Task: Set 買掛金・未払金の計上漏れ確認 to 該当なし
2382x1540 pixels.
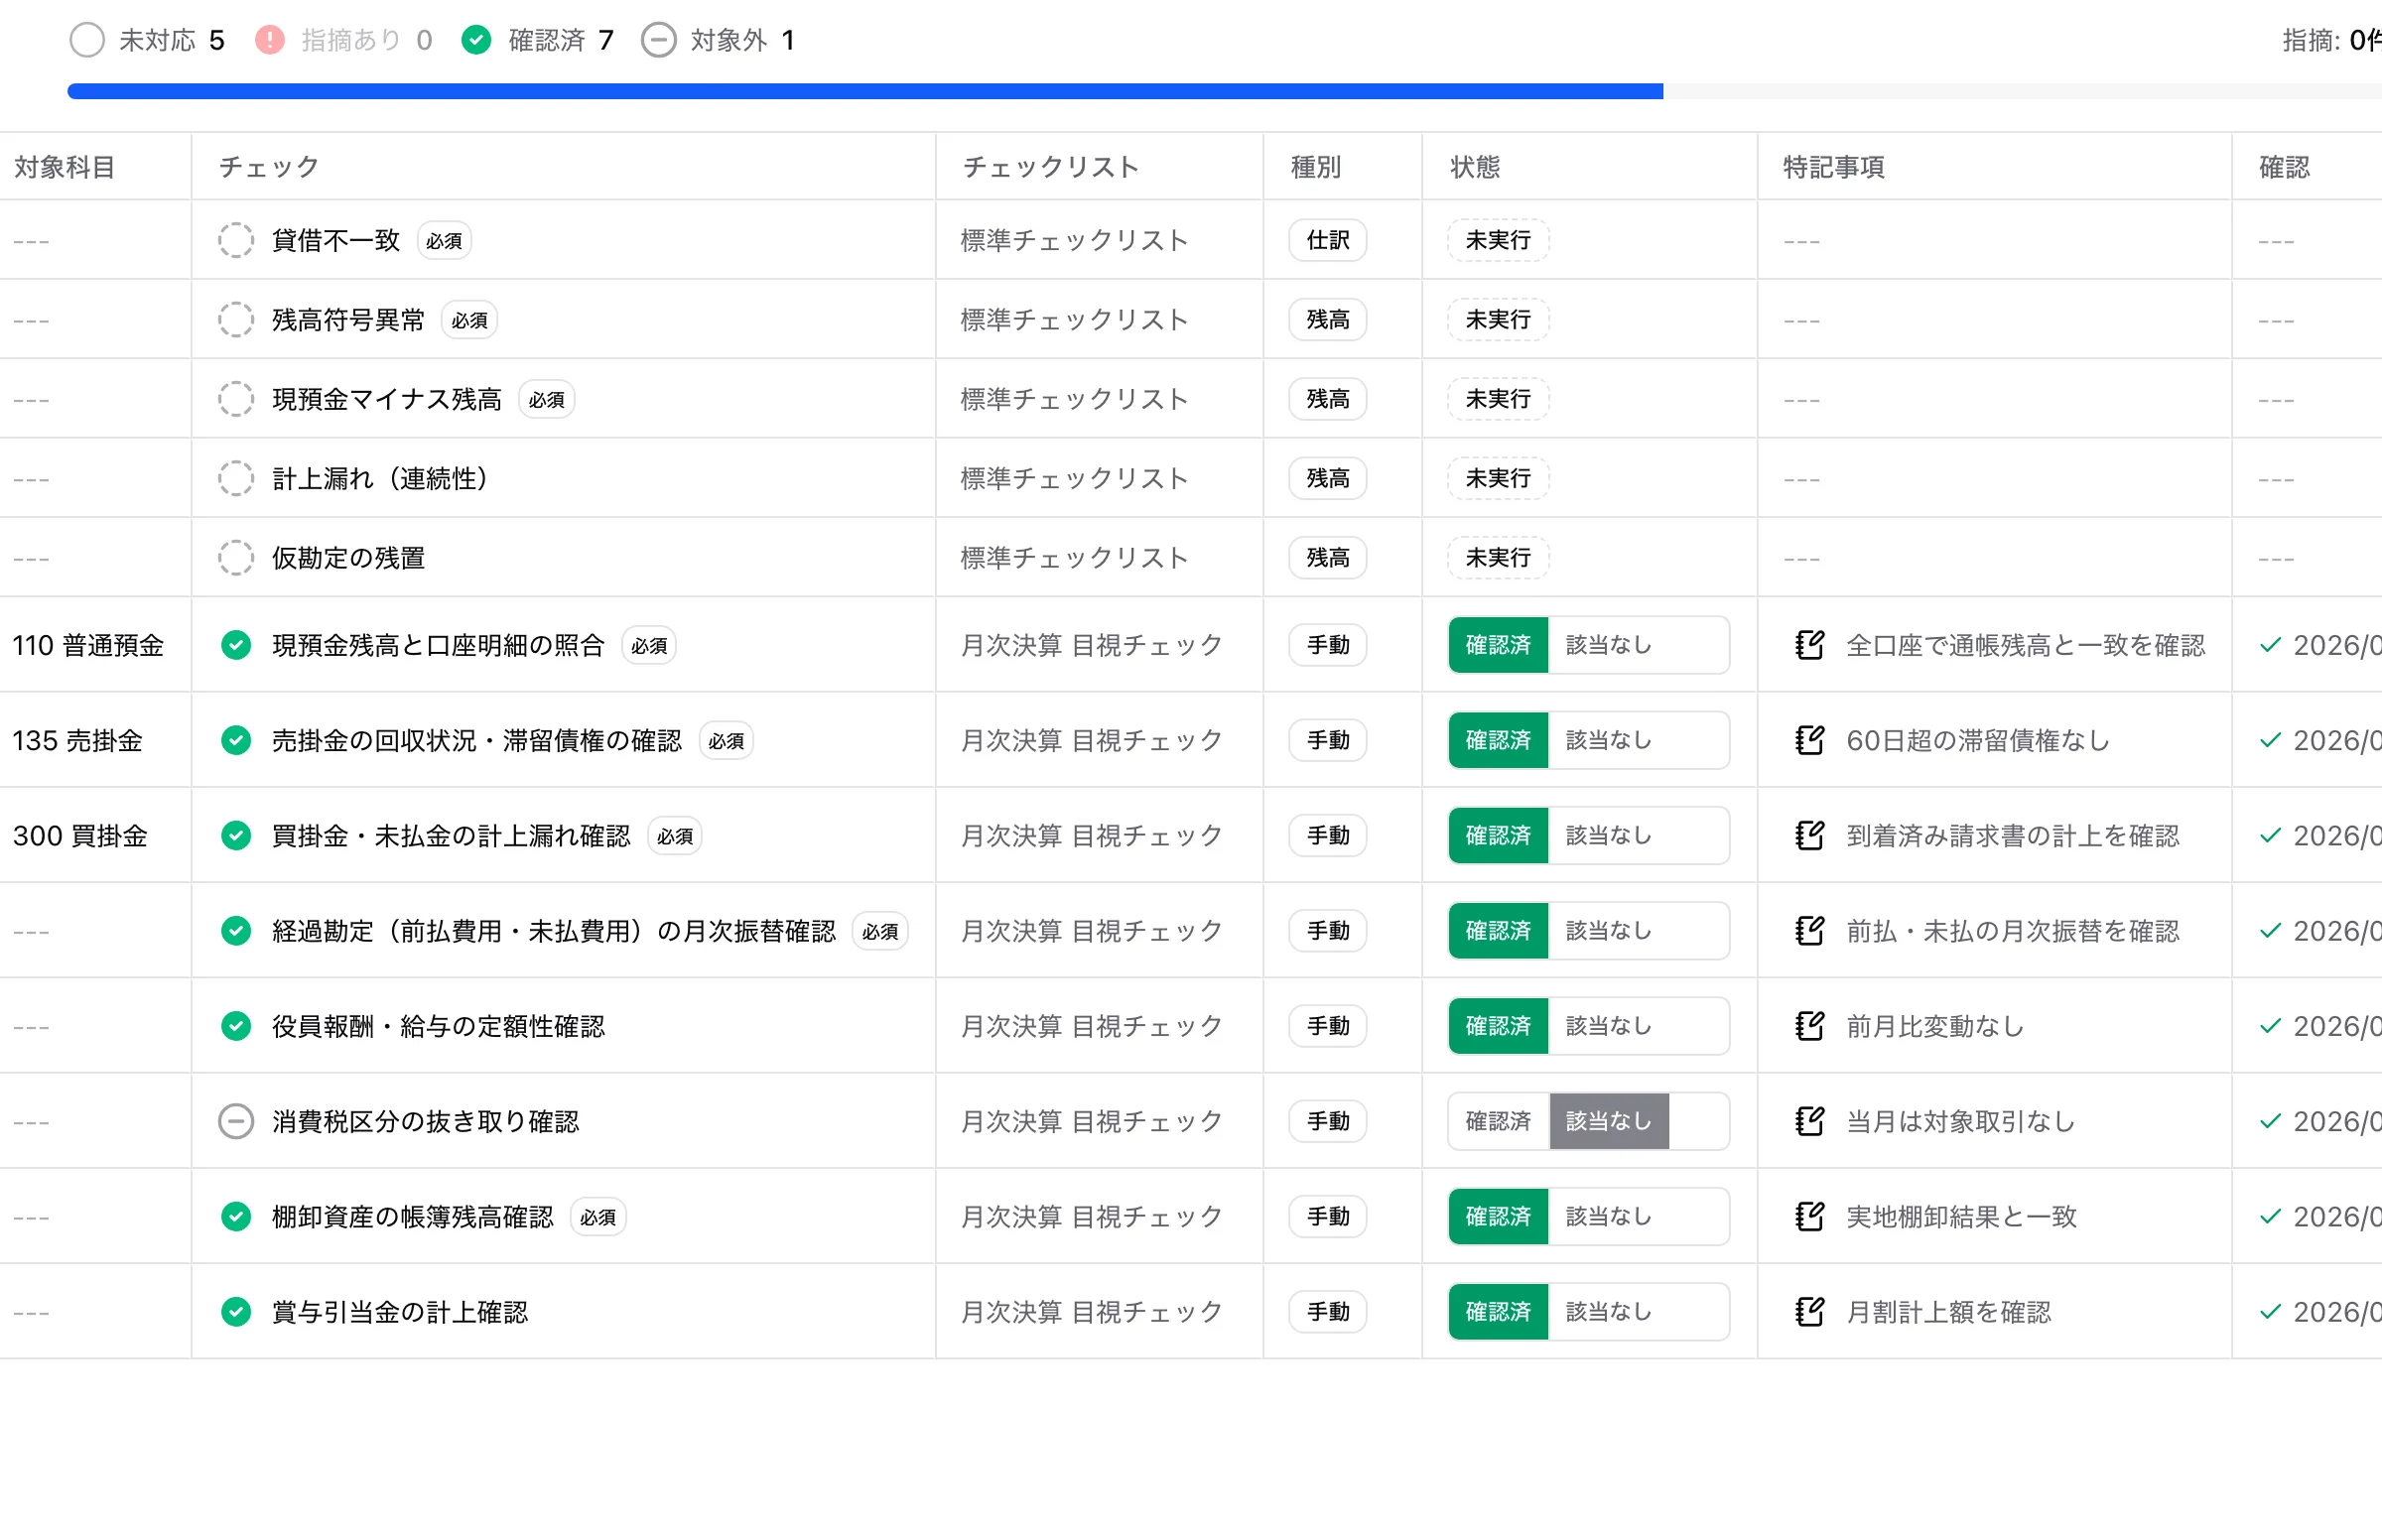Action: [1608, 835]
